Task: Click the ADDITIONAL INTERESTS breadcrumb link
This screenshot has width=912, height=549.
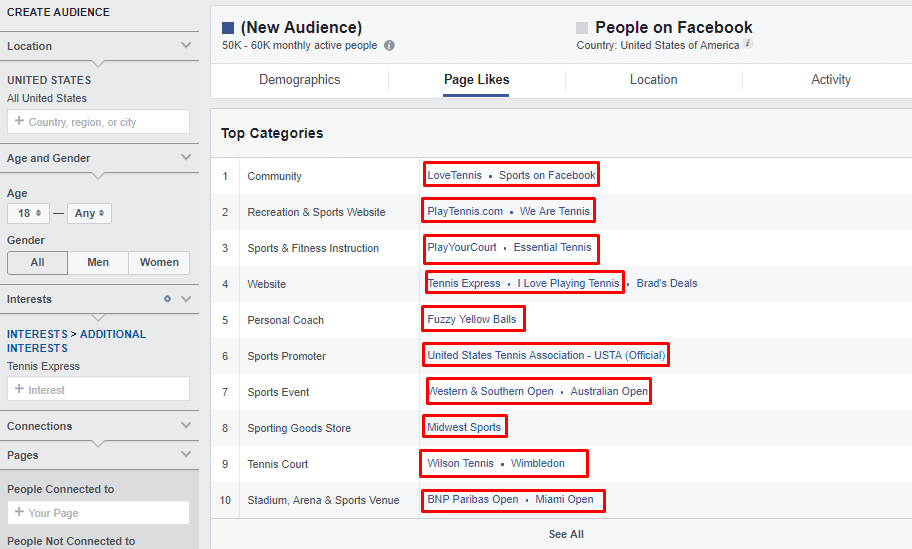Action: [76, 341]
